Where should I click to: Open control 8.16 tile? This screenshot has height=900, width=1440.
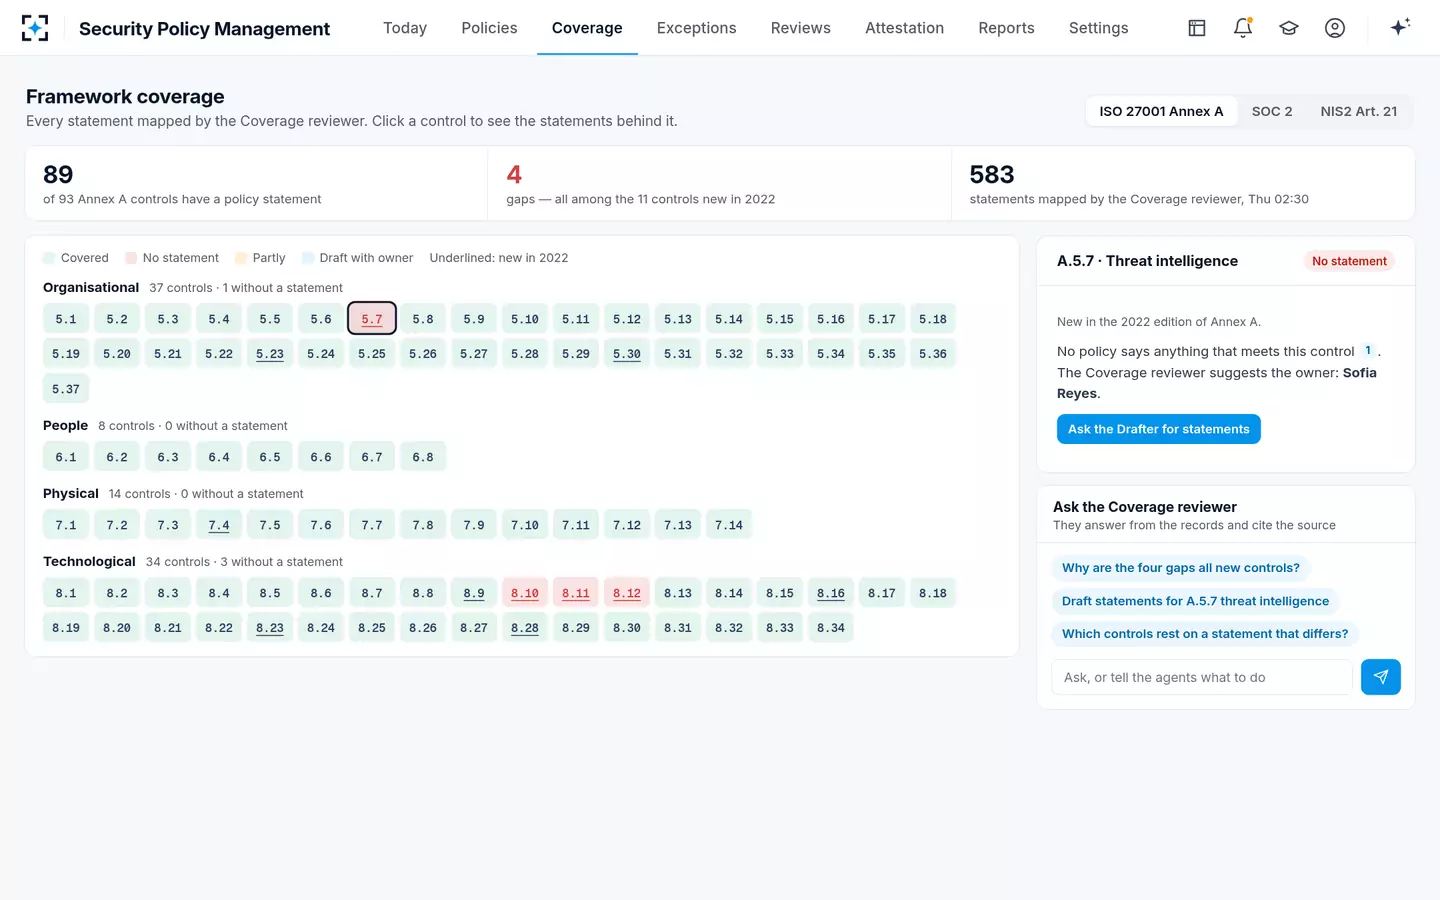(x=831, y=593)
